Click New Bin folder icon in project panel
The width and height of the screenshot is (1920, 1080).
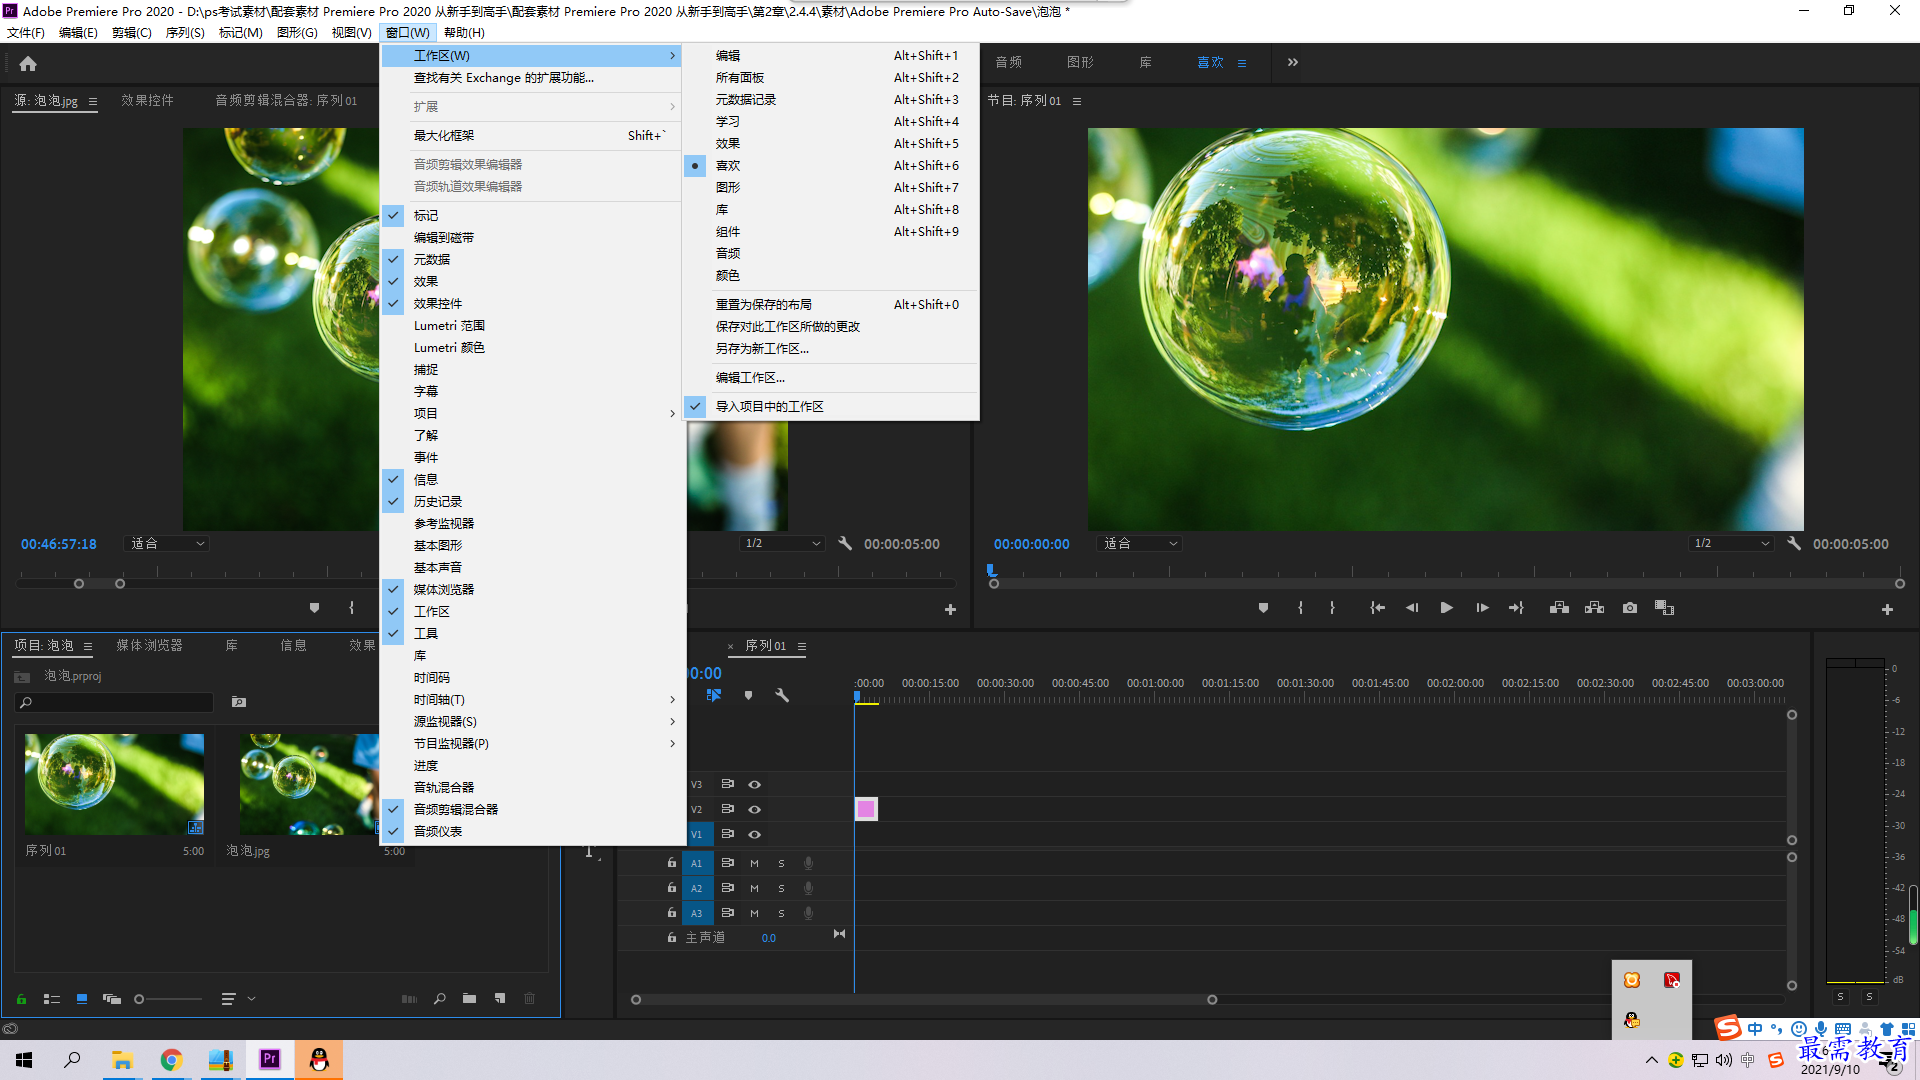(469, 998)
